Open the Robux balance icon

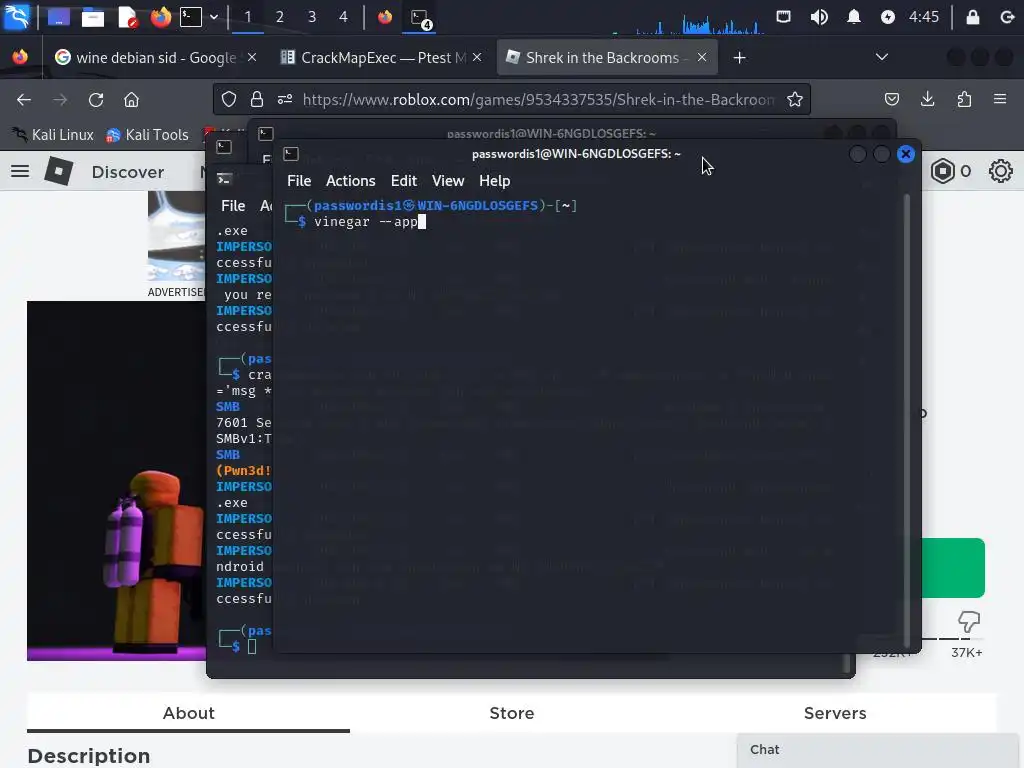[943, 171]
